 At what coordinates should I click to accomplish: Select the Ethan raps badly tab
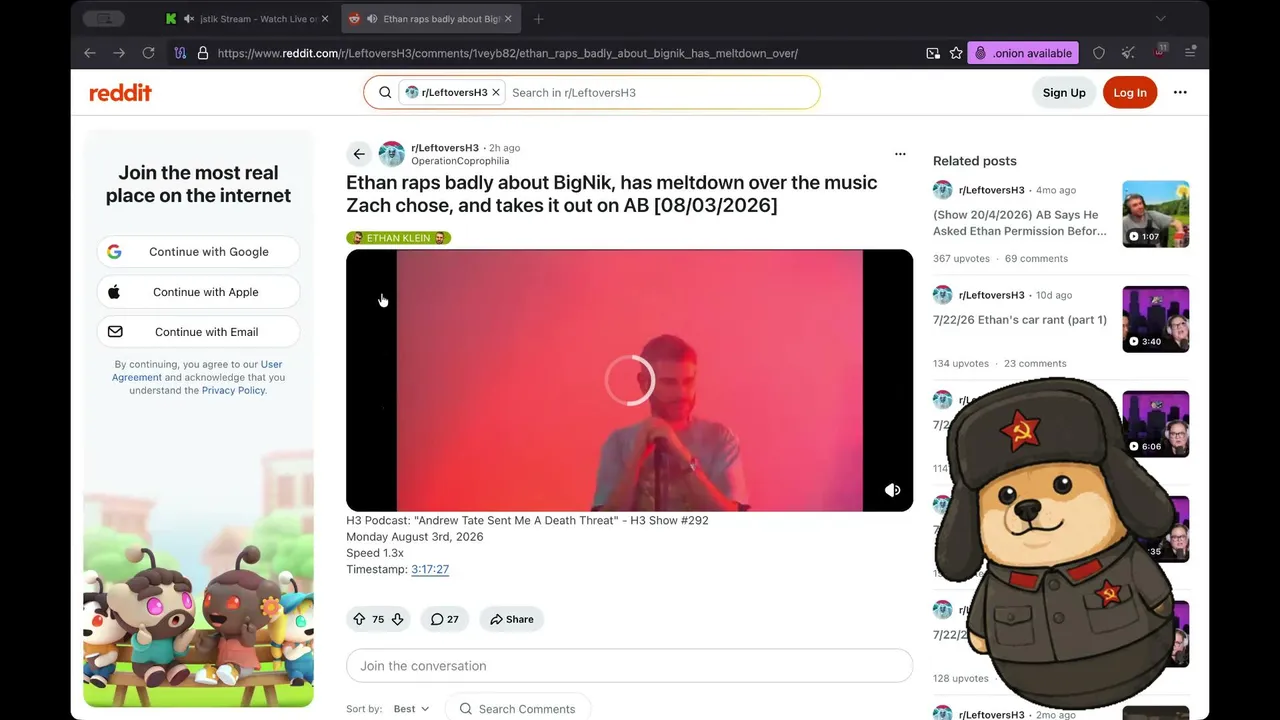point(431,19)
